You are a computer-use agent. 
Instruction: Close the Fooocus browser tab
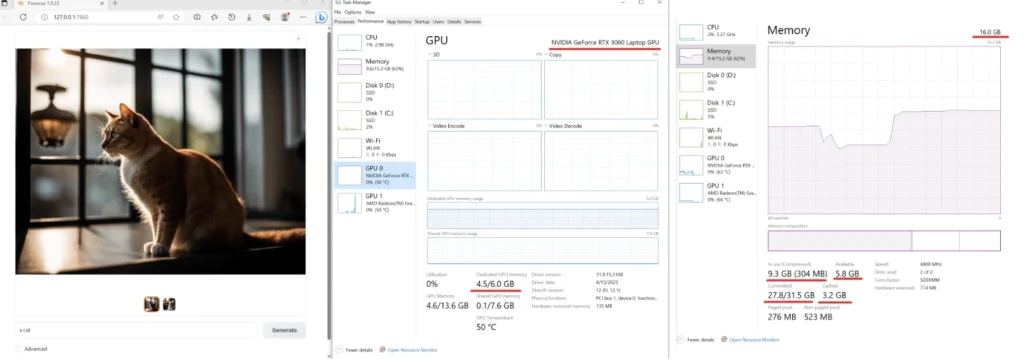(102, 3)
